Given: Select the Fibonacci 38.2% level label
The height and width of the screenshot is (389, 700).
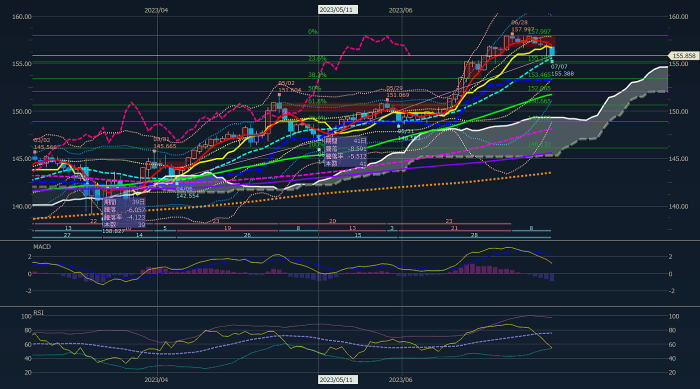Looking at the screenshot, I should point(317,75).
